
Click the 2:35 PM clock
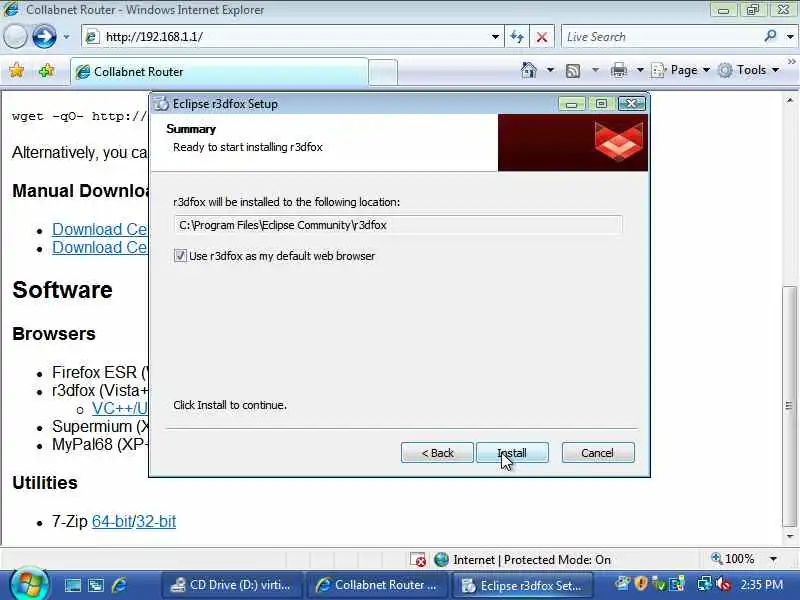pyautogui.click(x=762, y=584)
